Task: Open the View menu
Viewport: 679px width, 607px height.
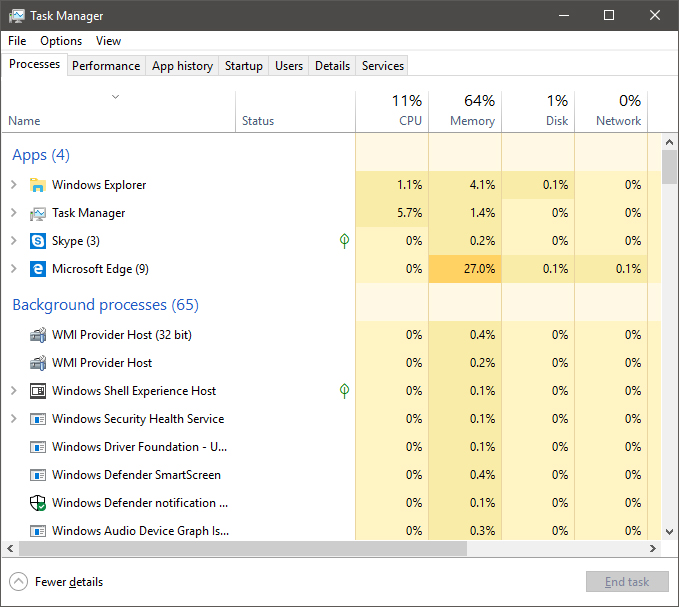Action: (x=108, y=41)
